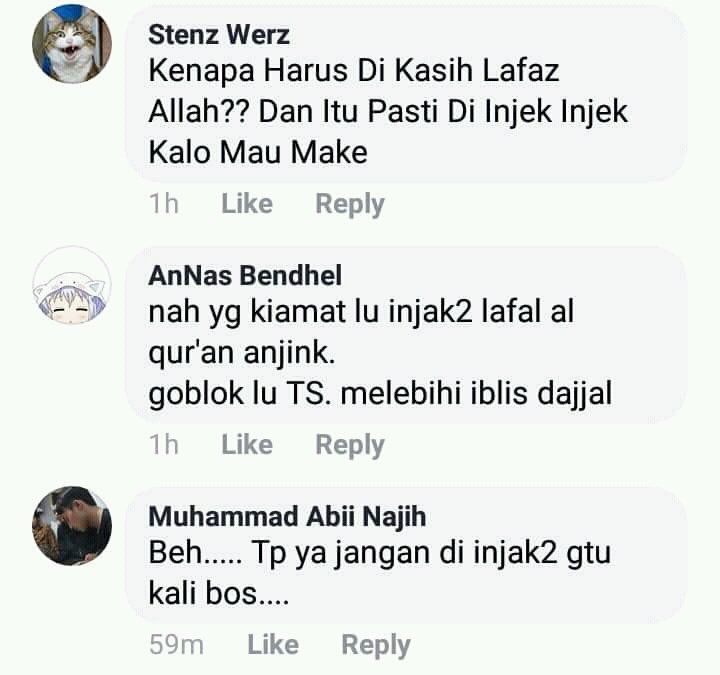
Task: Open Stenz Werz's cat profile picture
Action: coord(72,44)
